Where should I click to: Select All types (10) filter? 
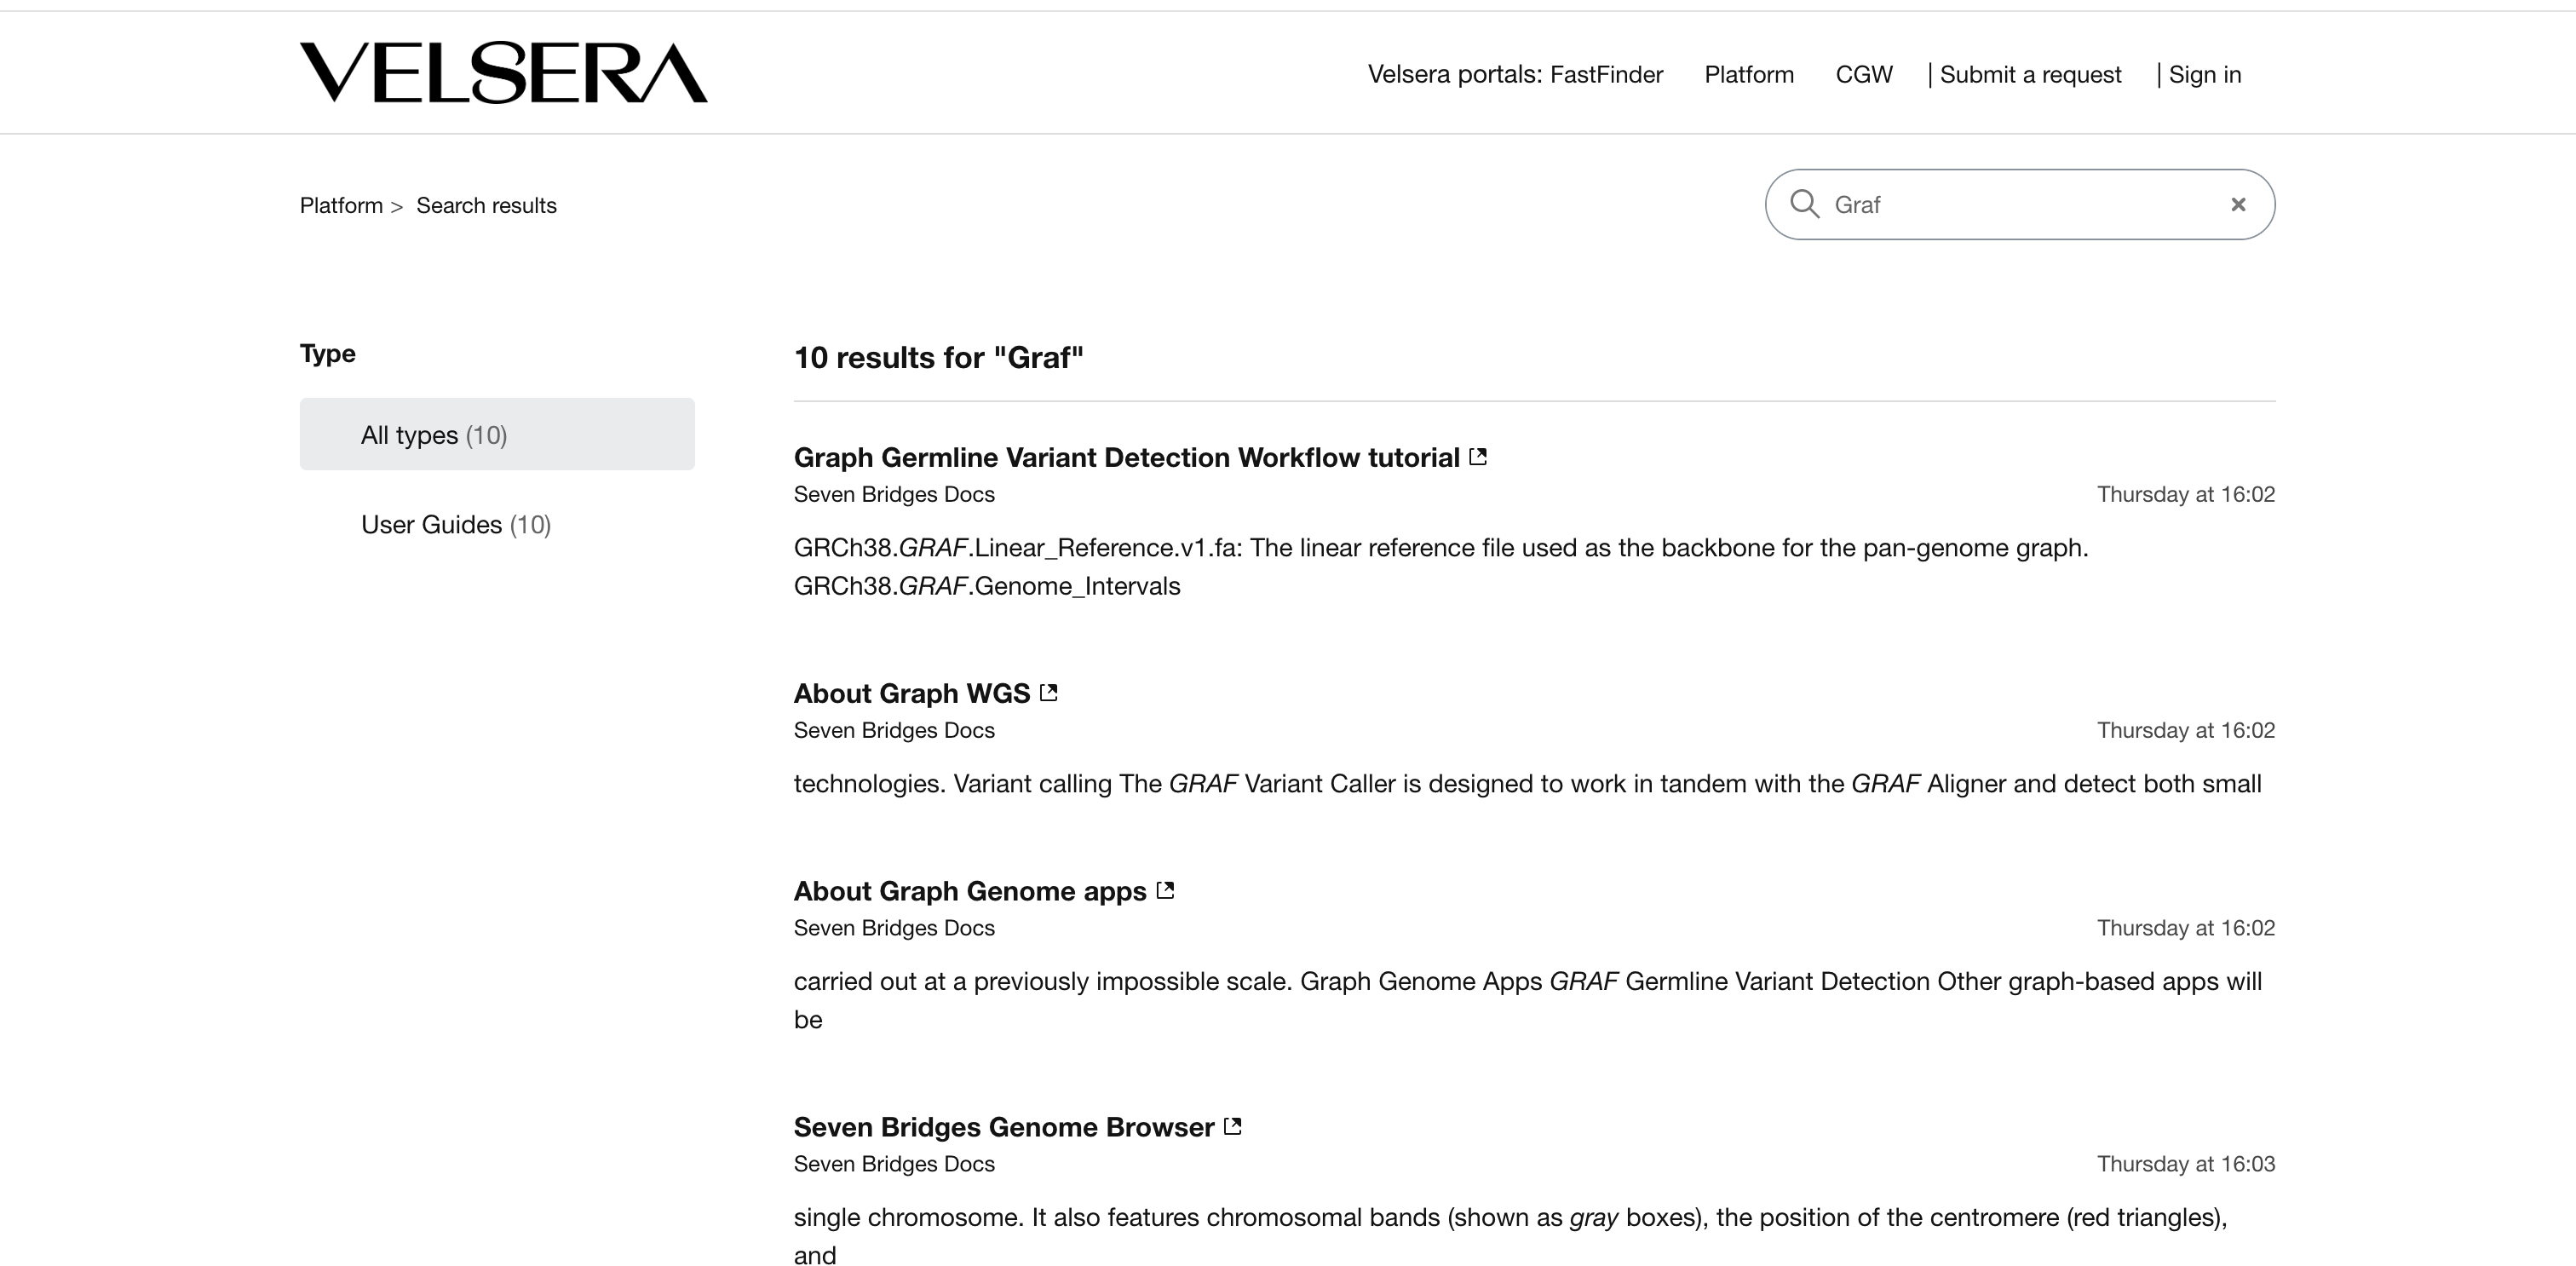click(497, 434)
